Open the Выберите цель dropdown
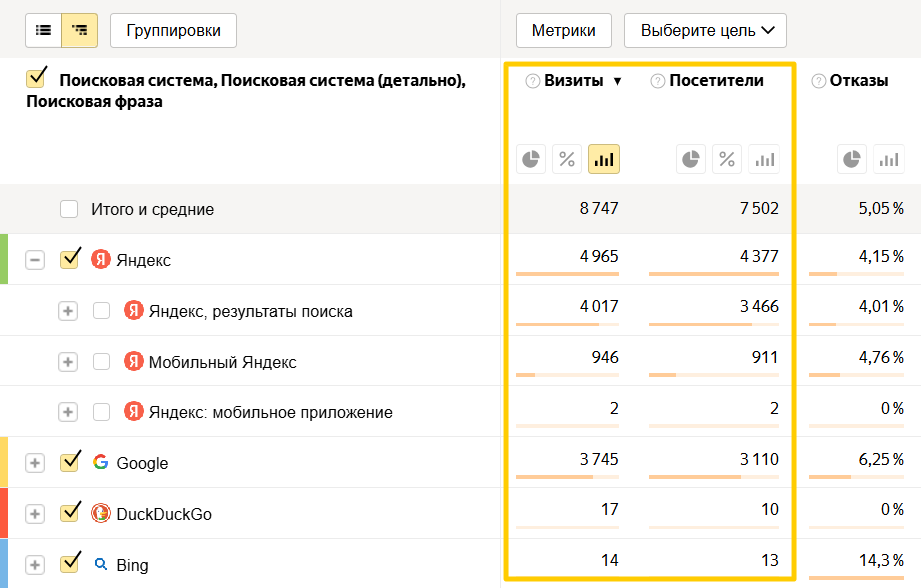 [x=705, y=30]
